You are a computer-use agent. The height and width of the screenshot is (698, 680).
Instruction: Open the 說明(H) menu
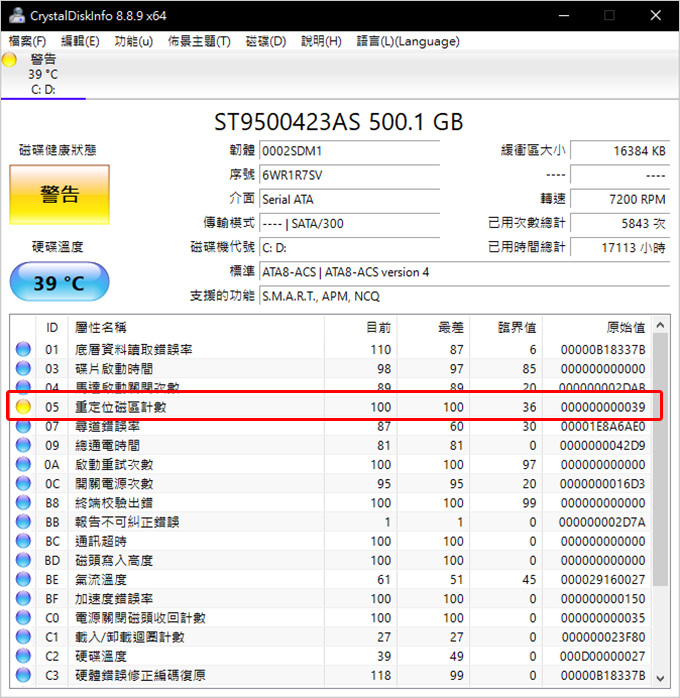click(x=321, y=41)
